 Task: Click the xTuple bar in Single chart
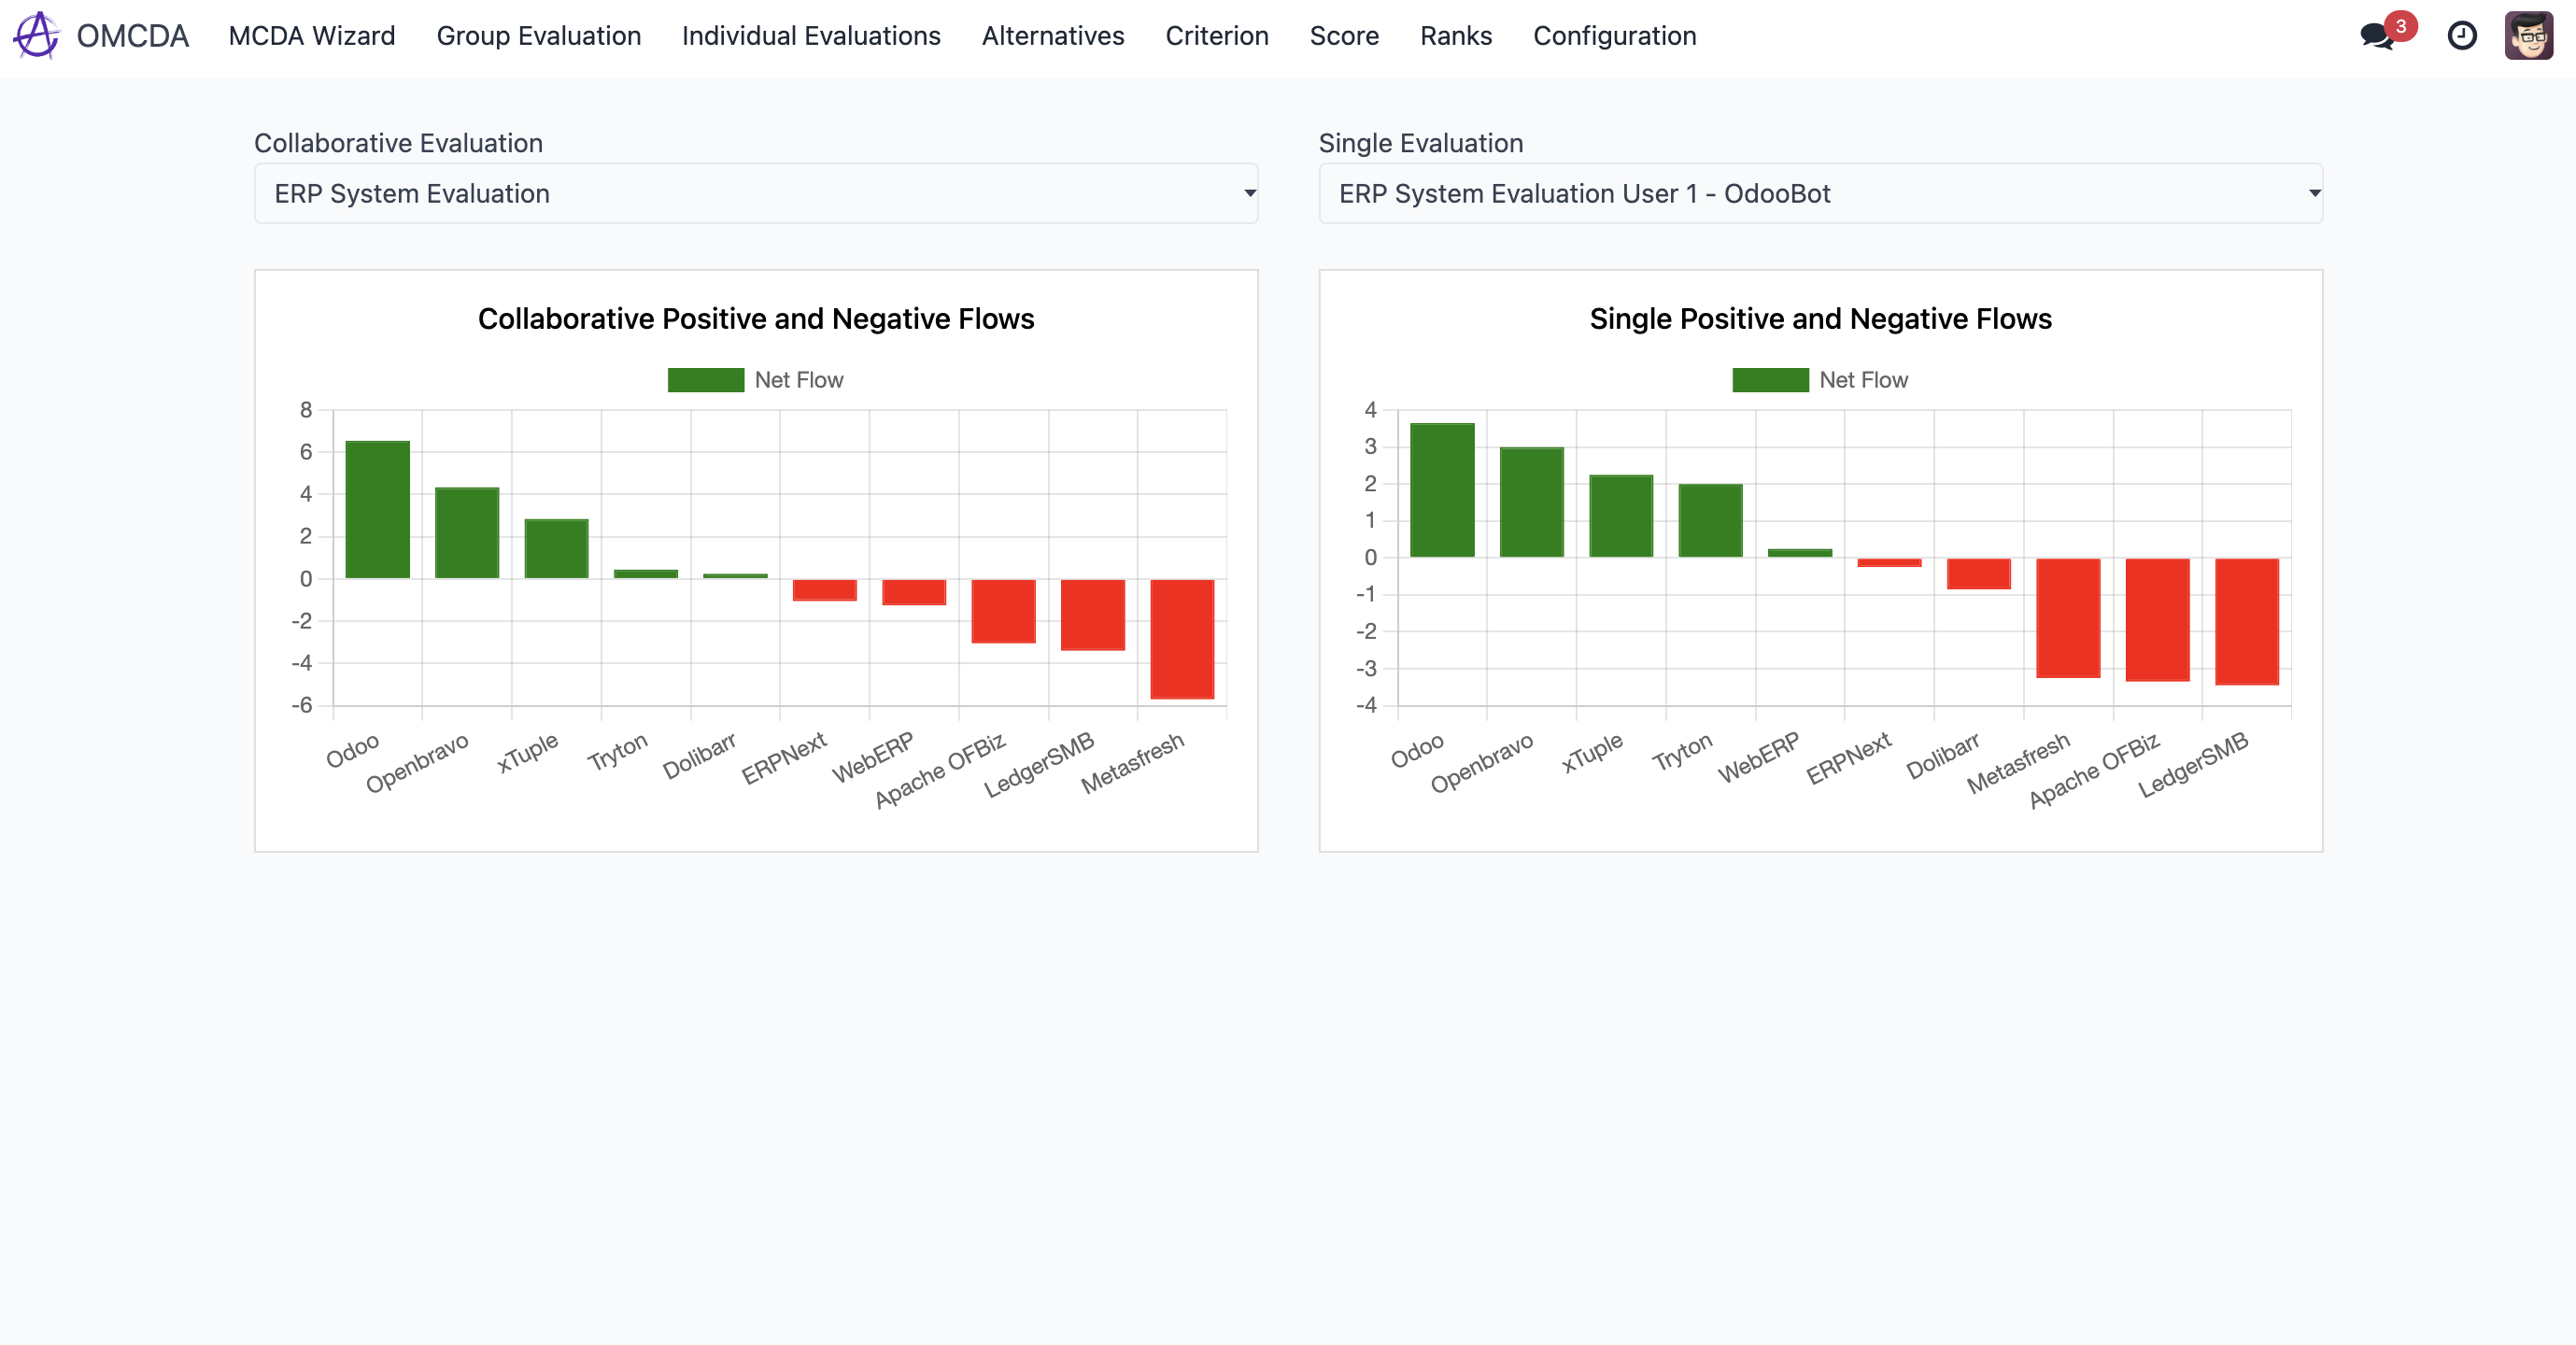[x=1621, y=516]
